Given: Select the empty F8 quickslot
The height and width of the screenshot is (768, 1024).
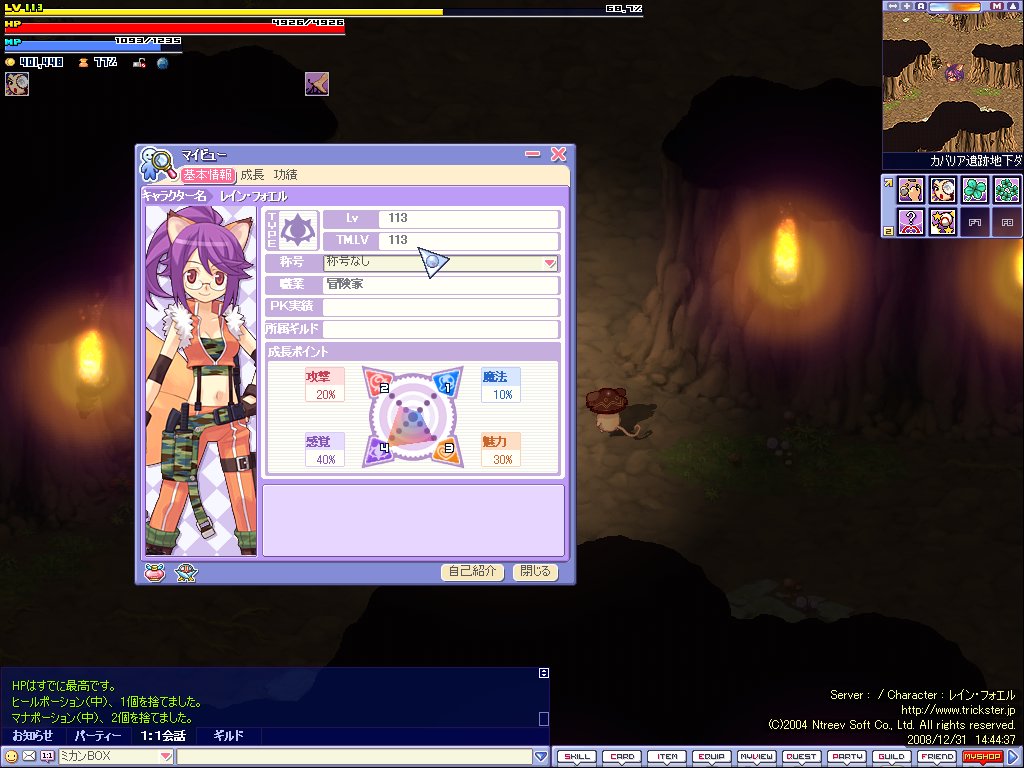Looking at the screenshot, I should coord(1006,222).
